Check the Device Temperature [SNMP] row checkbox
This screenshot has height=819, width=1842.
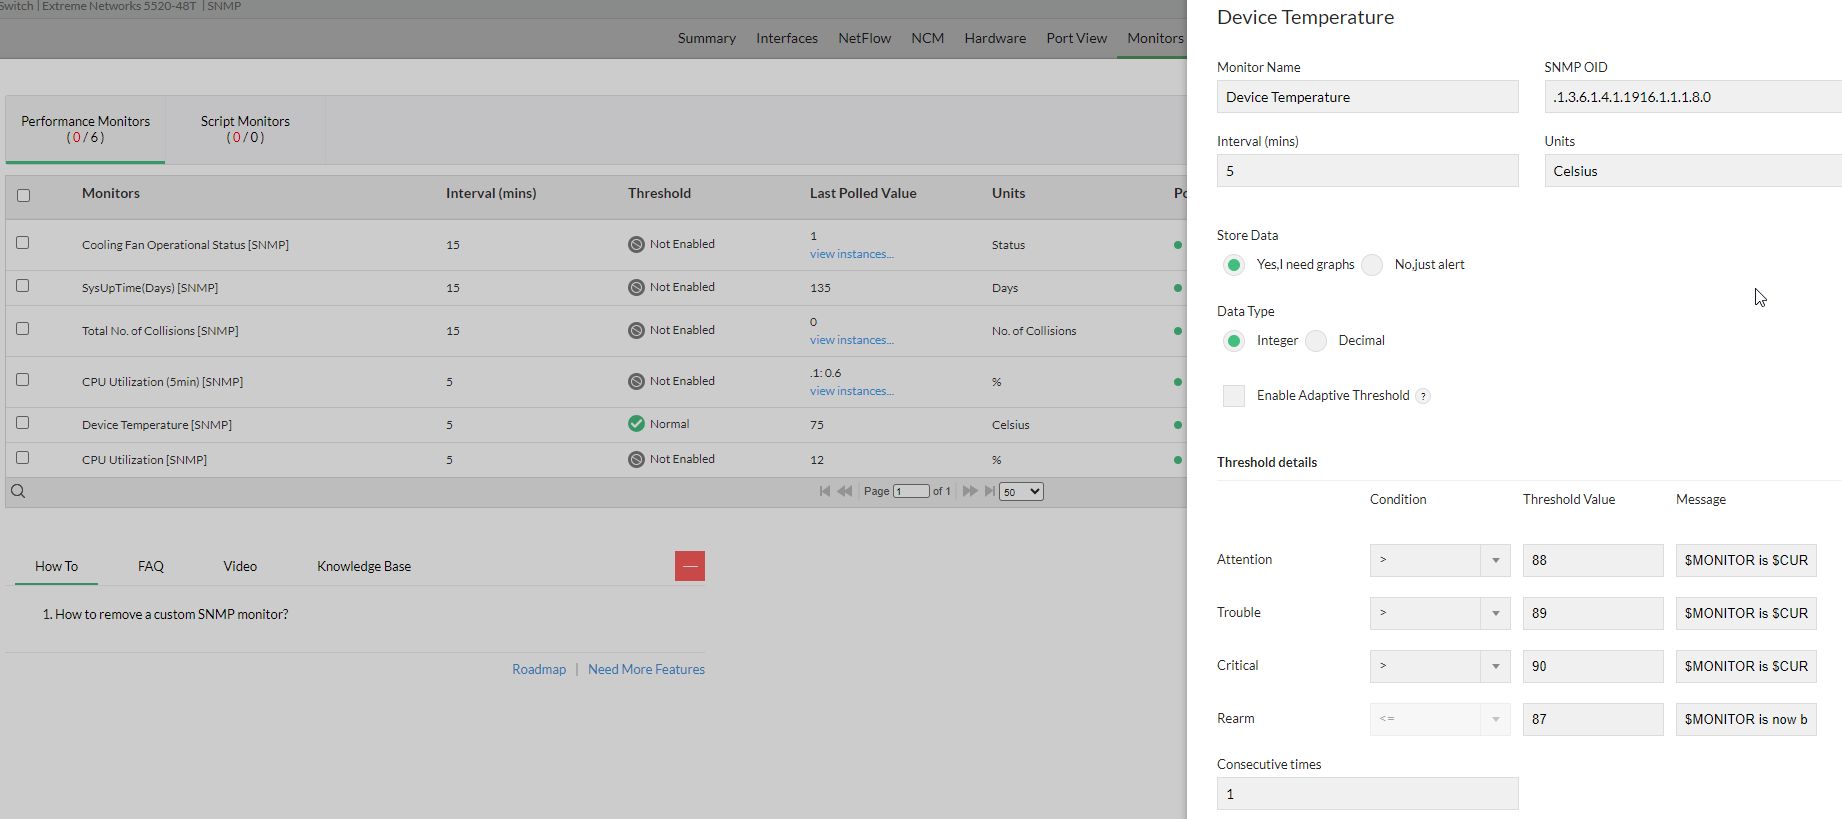[23, 423]
